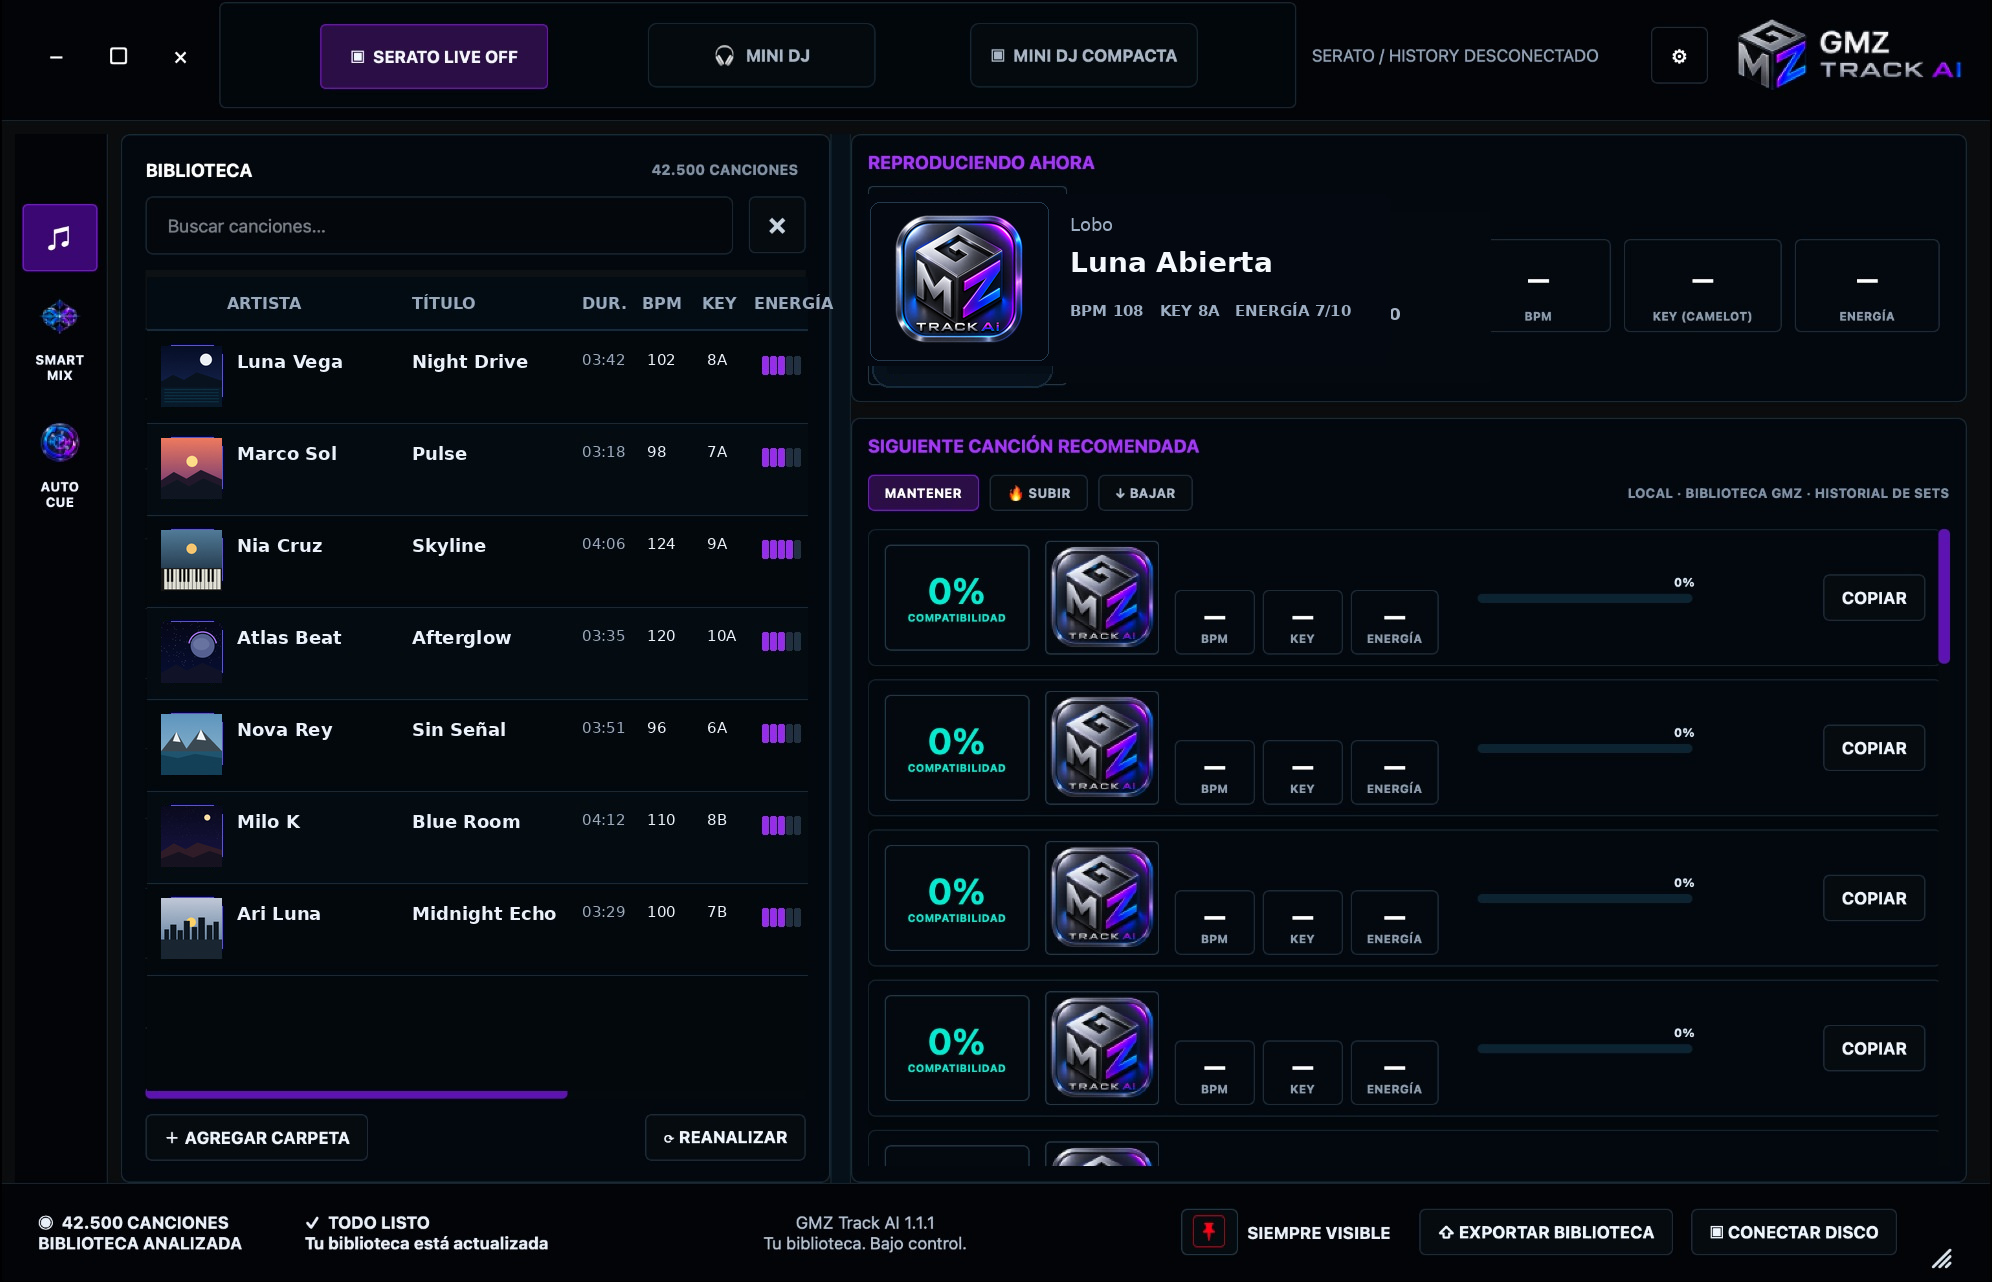1992x1282 pixels.
Task: Sort the library by Energía column
Action: tap(793, 303)
